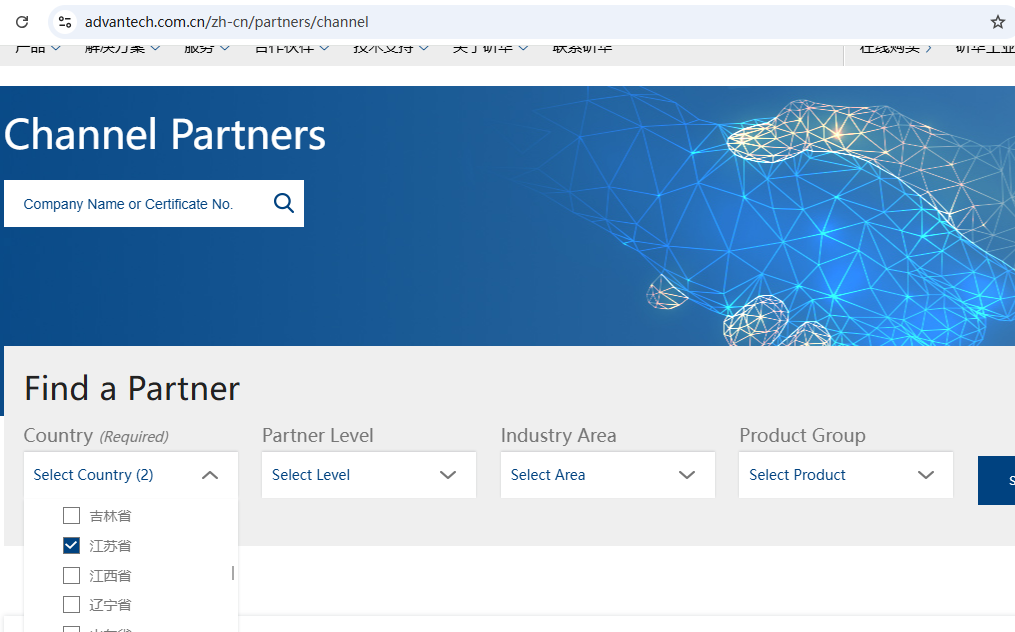Select the 辽宁省 checkbox
1015x632 pixels.
[71, 605]
